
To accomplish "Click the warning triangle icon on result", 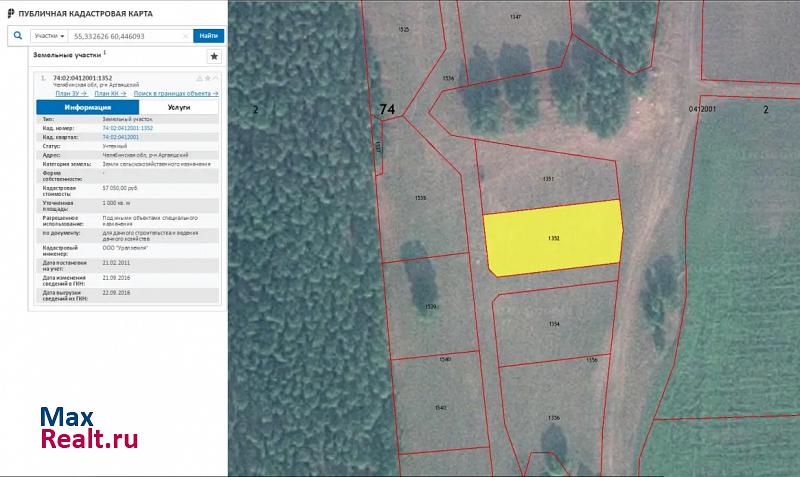I will pos(199,77).
